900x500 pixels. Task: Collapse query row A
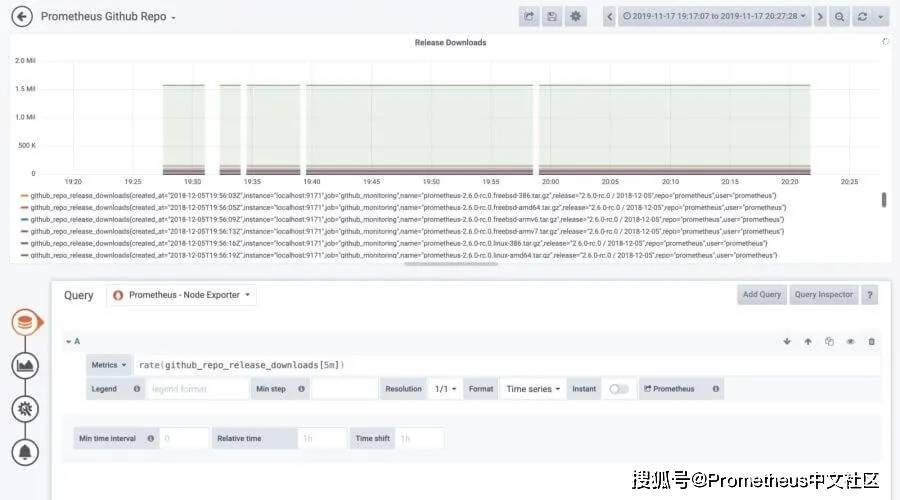72,341
